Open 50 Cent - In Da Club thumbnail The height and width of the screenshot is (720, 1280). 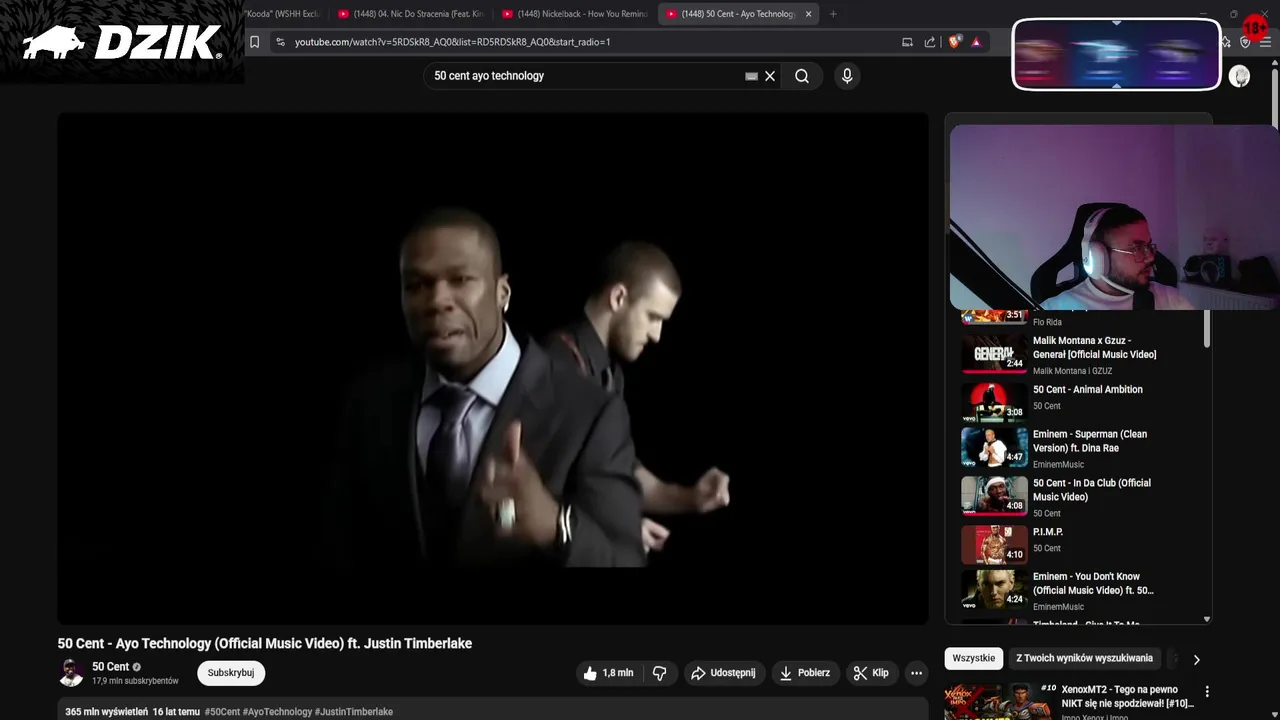(x=994, y=495)
